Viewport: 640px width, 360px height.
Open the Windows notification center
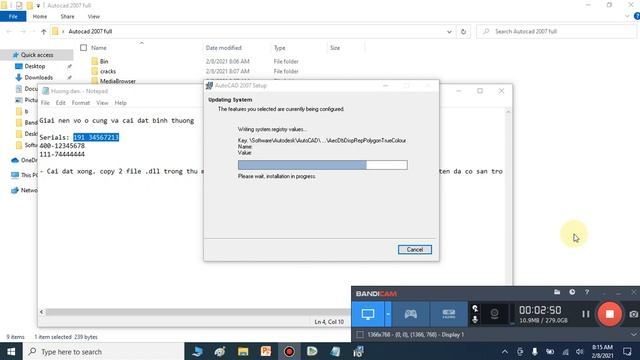tap(627, 351)
